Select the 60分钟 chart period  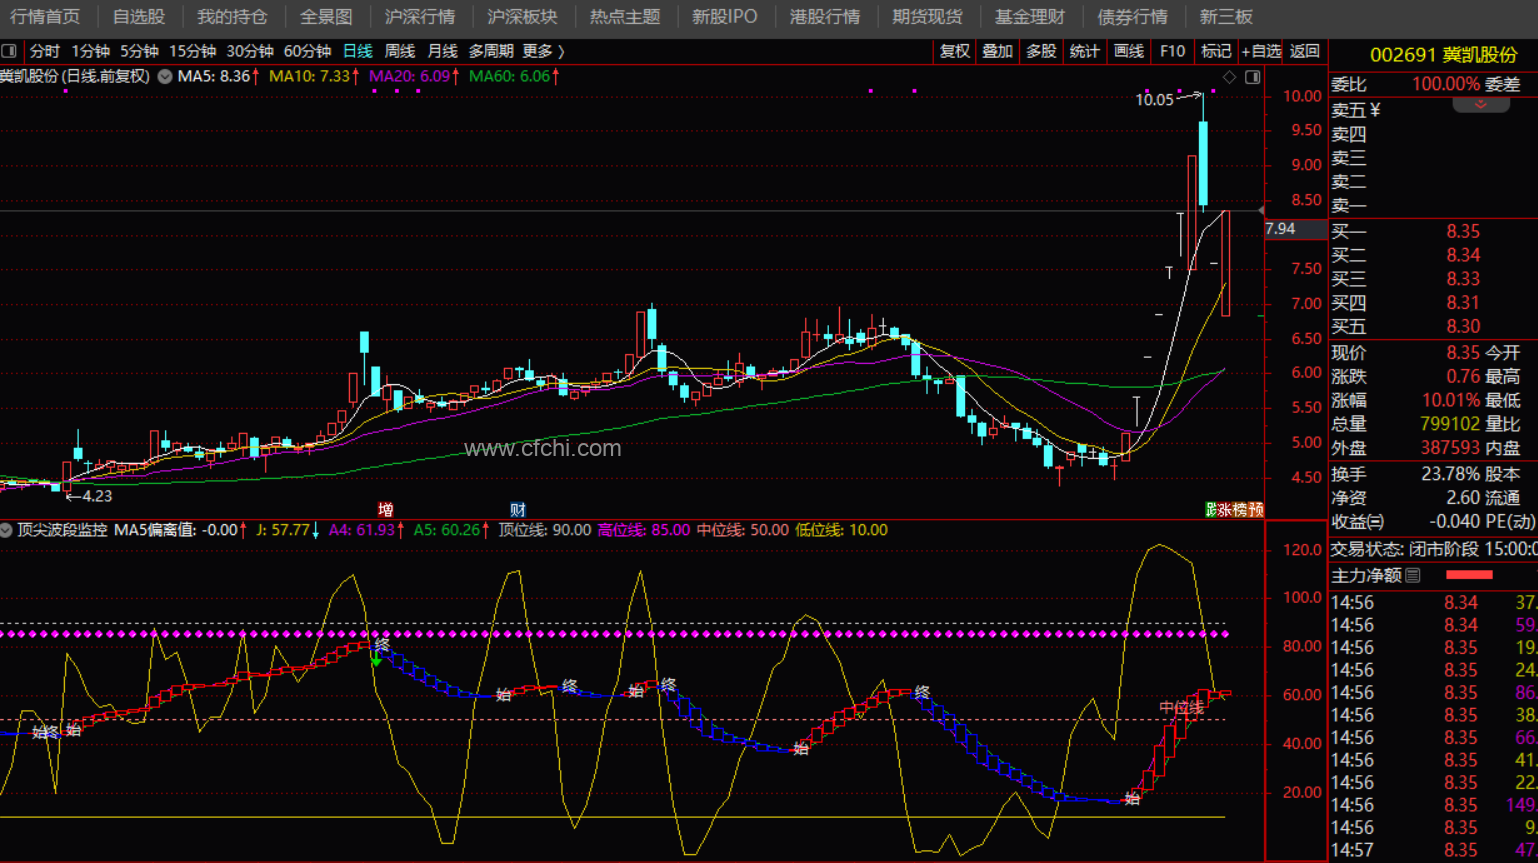click(307, 51)
